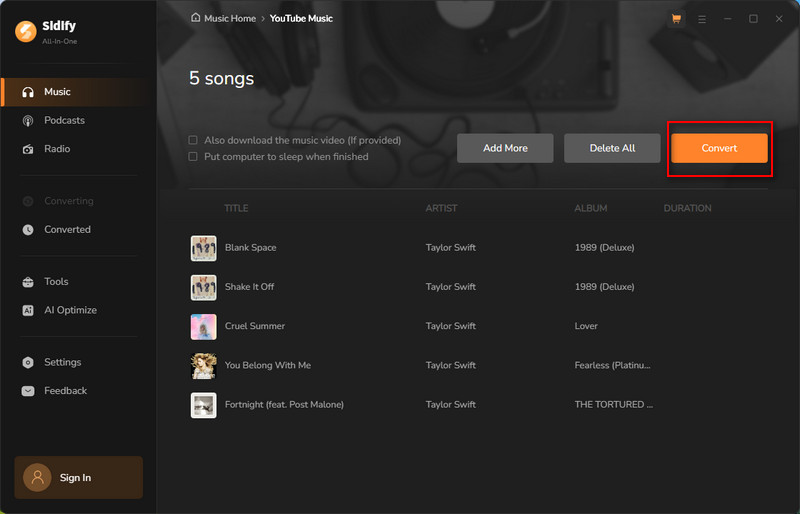The image size is (800, 514).
Task: Click the Converting status icon
Action: [x=28, y=201]
